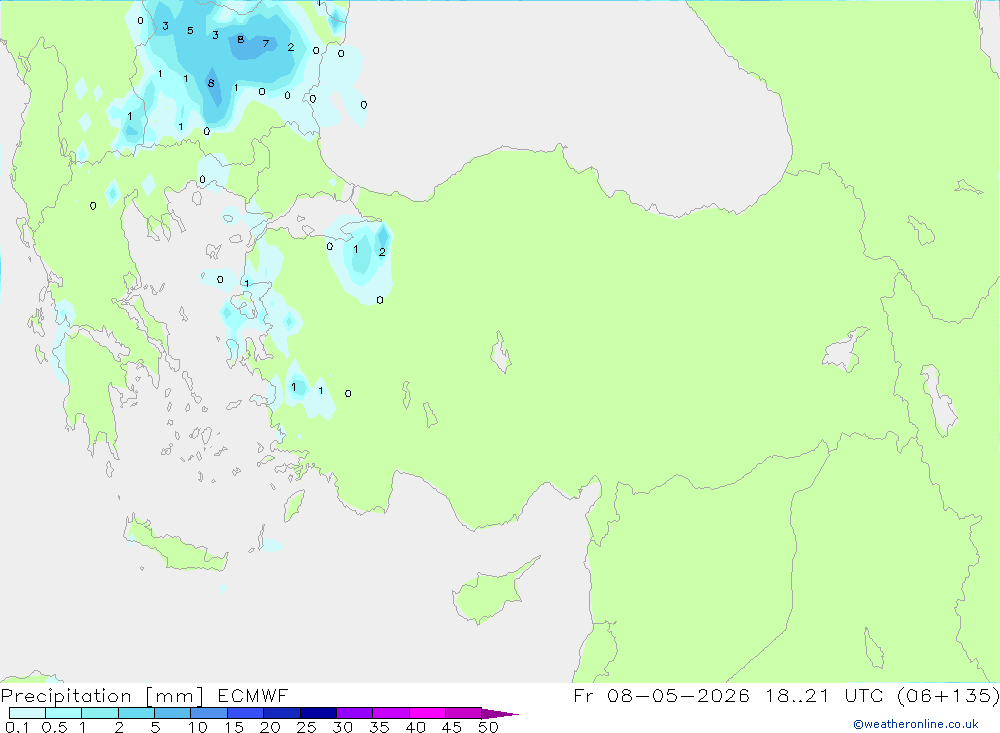
Task: Click the precipitation value '7' on the map
Action: [x=266, y=43]
